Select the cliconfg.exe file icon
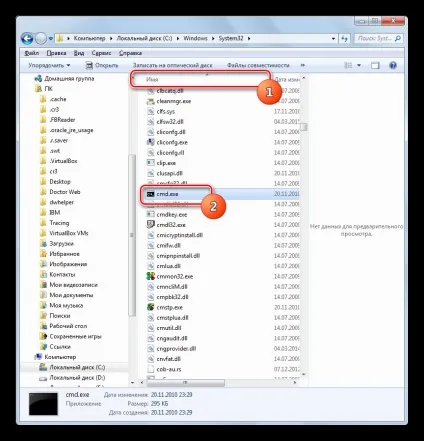This screenshot has width=424, height=441. (151, 142)
